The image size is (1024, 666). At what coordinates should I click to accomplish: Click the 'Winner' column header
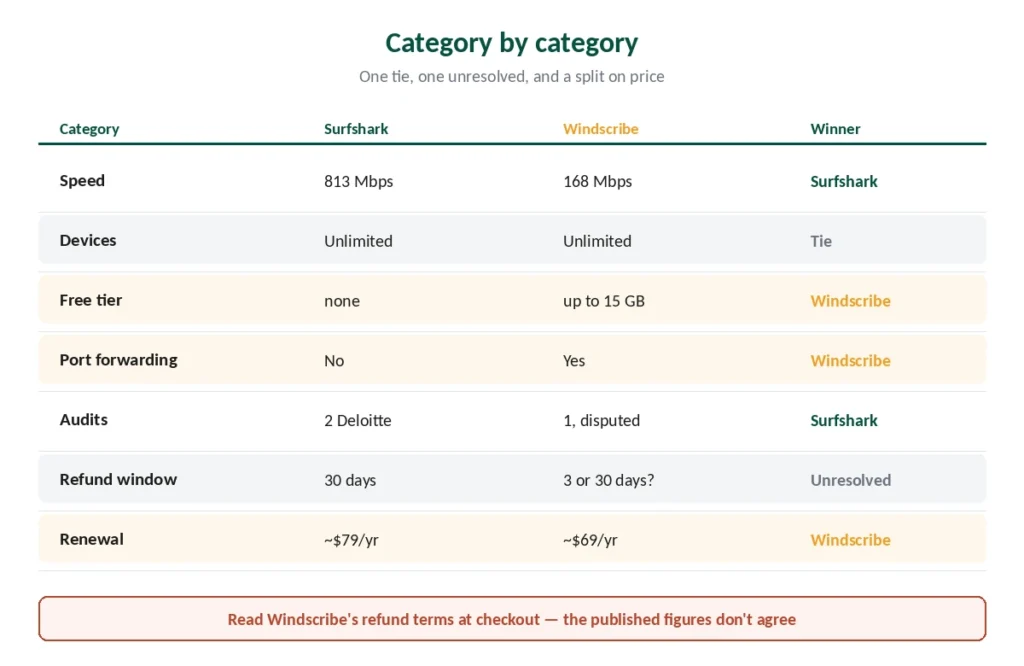(835, 129)
